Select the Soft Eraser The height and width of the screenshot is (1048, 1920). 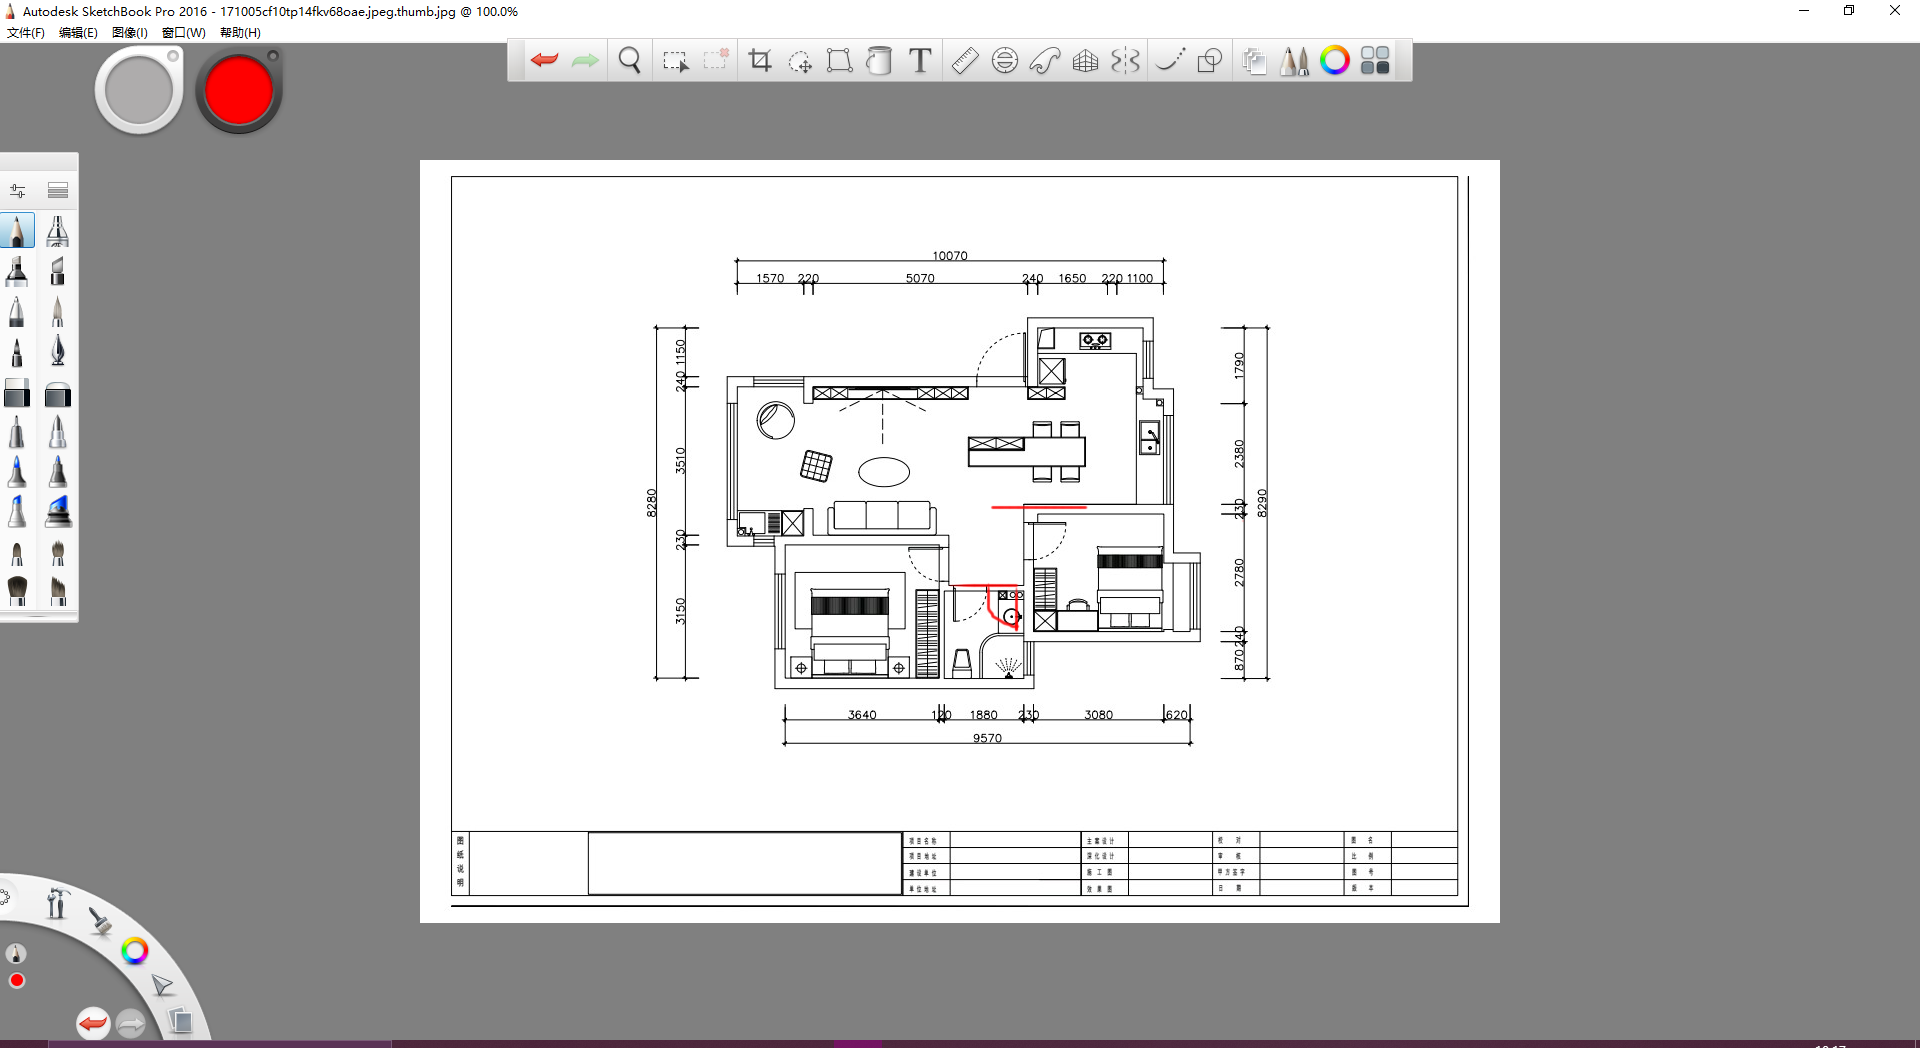pos(58,393)
